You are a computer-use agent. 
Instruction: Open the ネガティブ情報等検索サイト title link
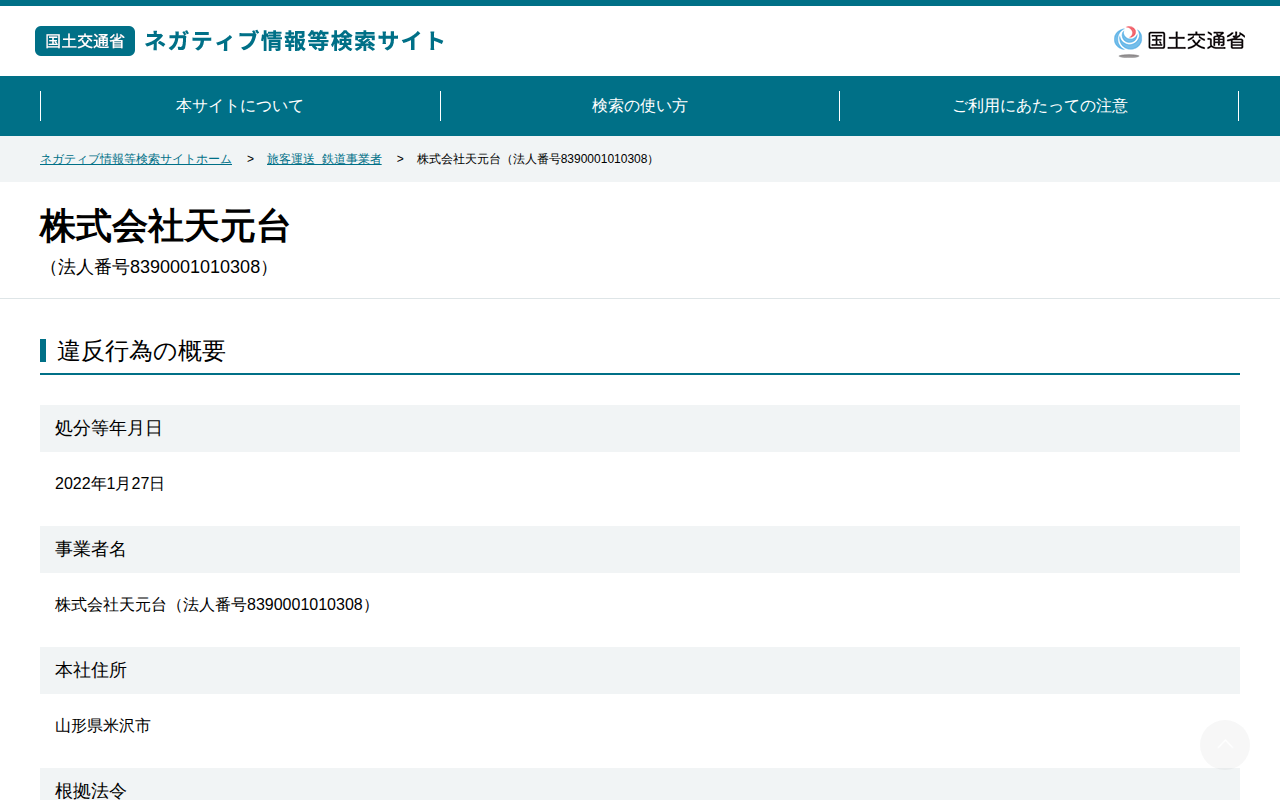(x=295, y=41)
